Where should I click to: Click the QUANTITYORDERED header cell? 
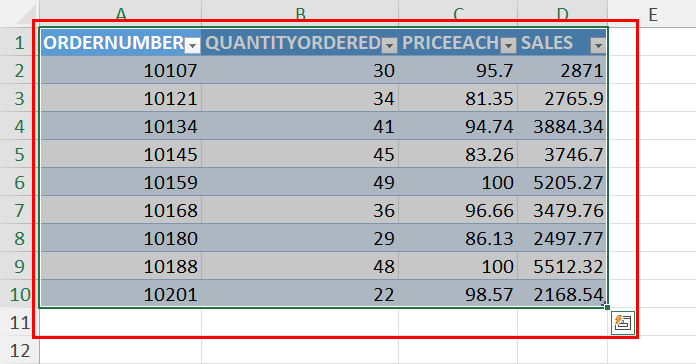[x=300, y=42]
